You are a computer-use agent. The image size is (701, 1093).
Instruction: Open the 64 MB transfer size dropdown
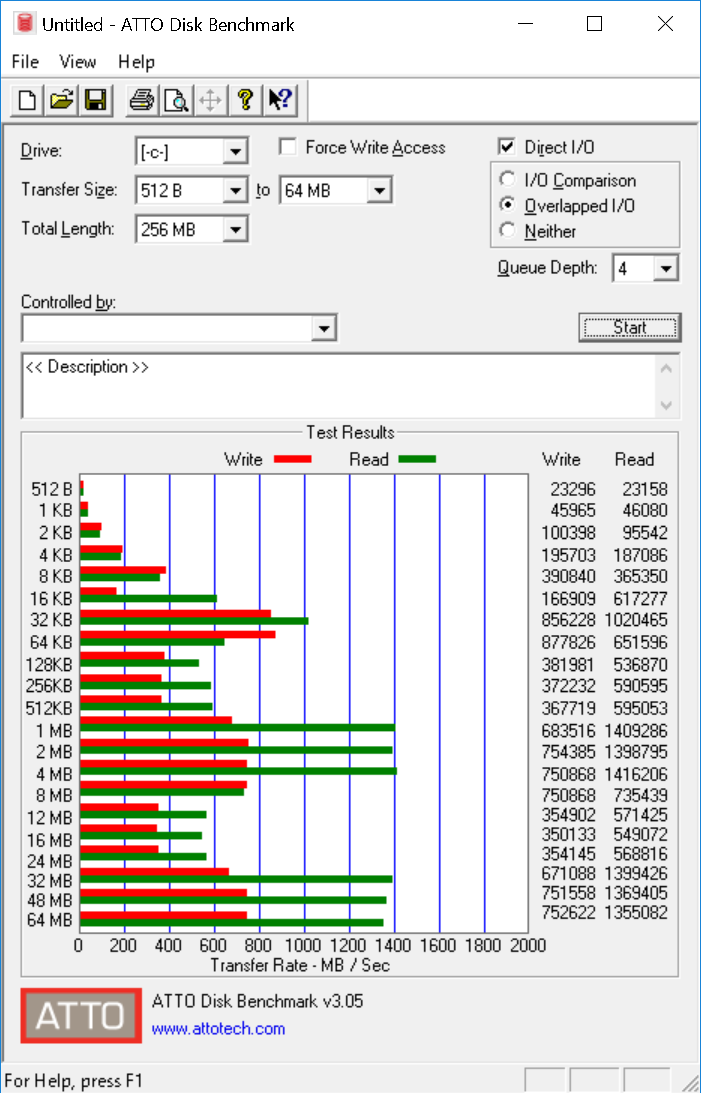(x=379, y=190)
